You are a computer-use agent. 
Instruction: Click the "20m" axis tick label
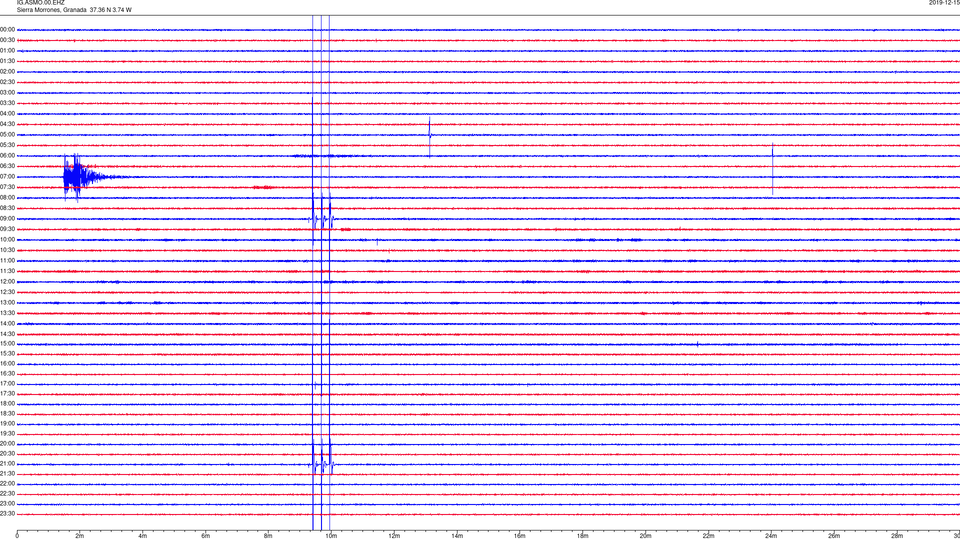(x=645, y=536)
